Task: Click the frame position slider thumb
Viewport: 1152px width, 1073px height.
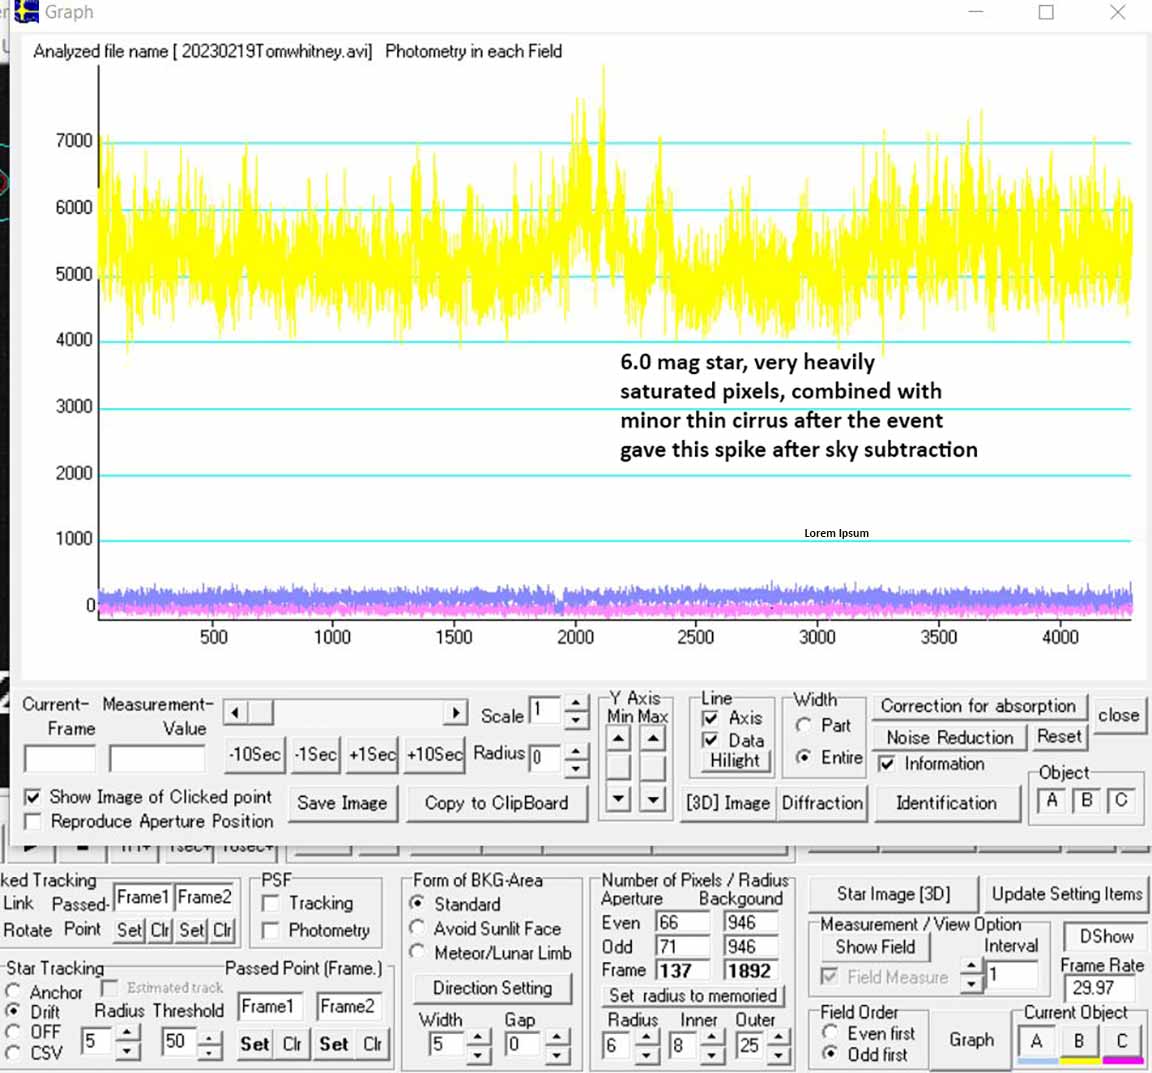Action: tap(260, 712)
